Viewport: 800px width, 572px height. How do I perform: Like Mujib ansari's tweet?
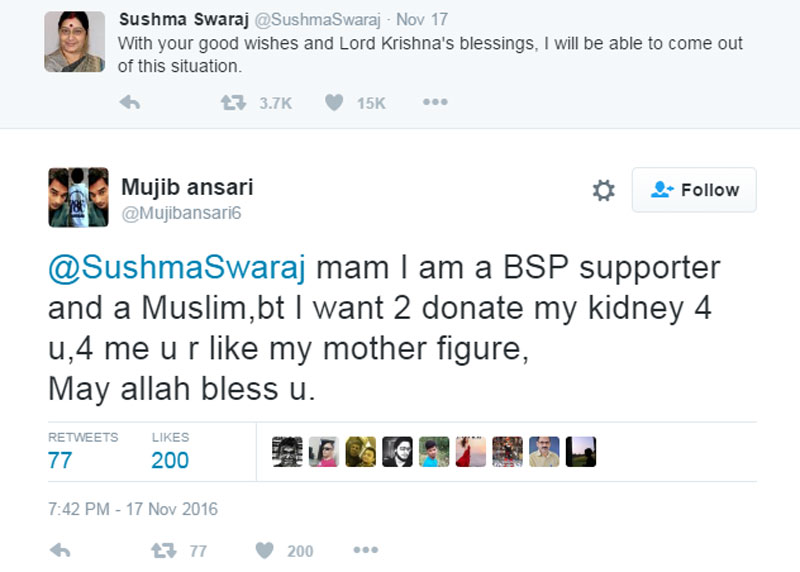click(x=264, y=550)
